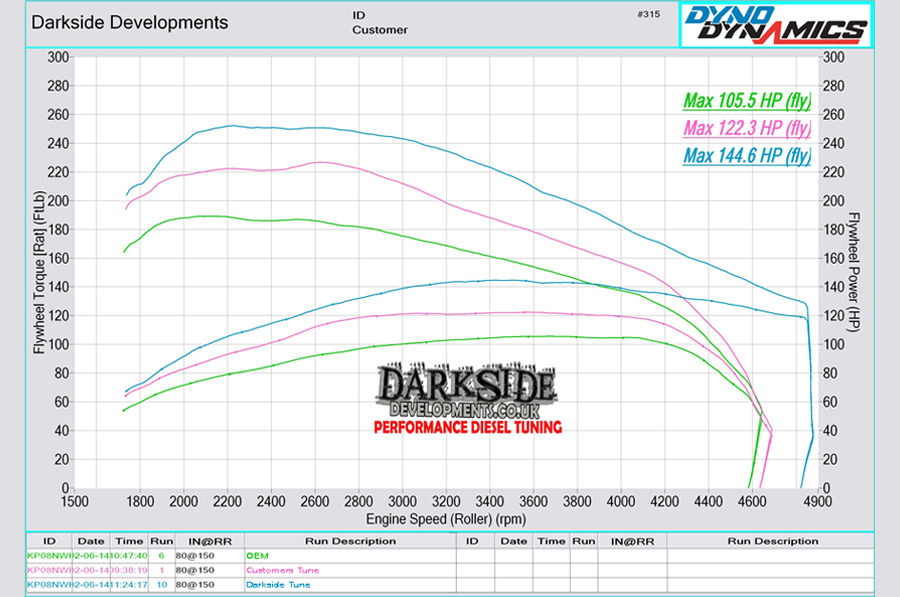900x597 pixels.
Task: Click the Customers Tune run description
Action: point(282,570)
